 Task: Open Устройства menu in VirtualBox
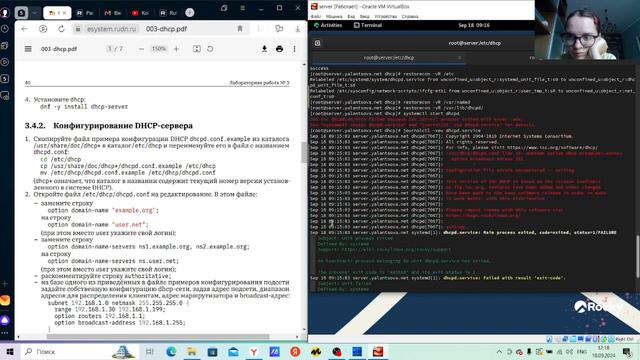[385, 17]
